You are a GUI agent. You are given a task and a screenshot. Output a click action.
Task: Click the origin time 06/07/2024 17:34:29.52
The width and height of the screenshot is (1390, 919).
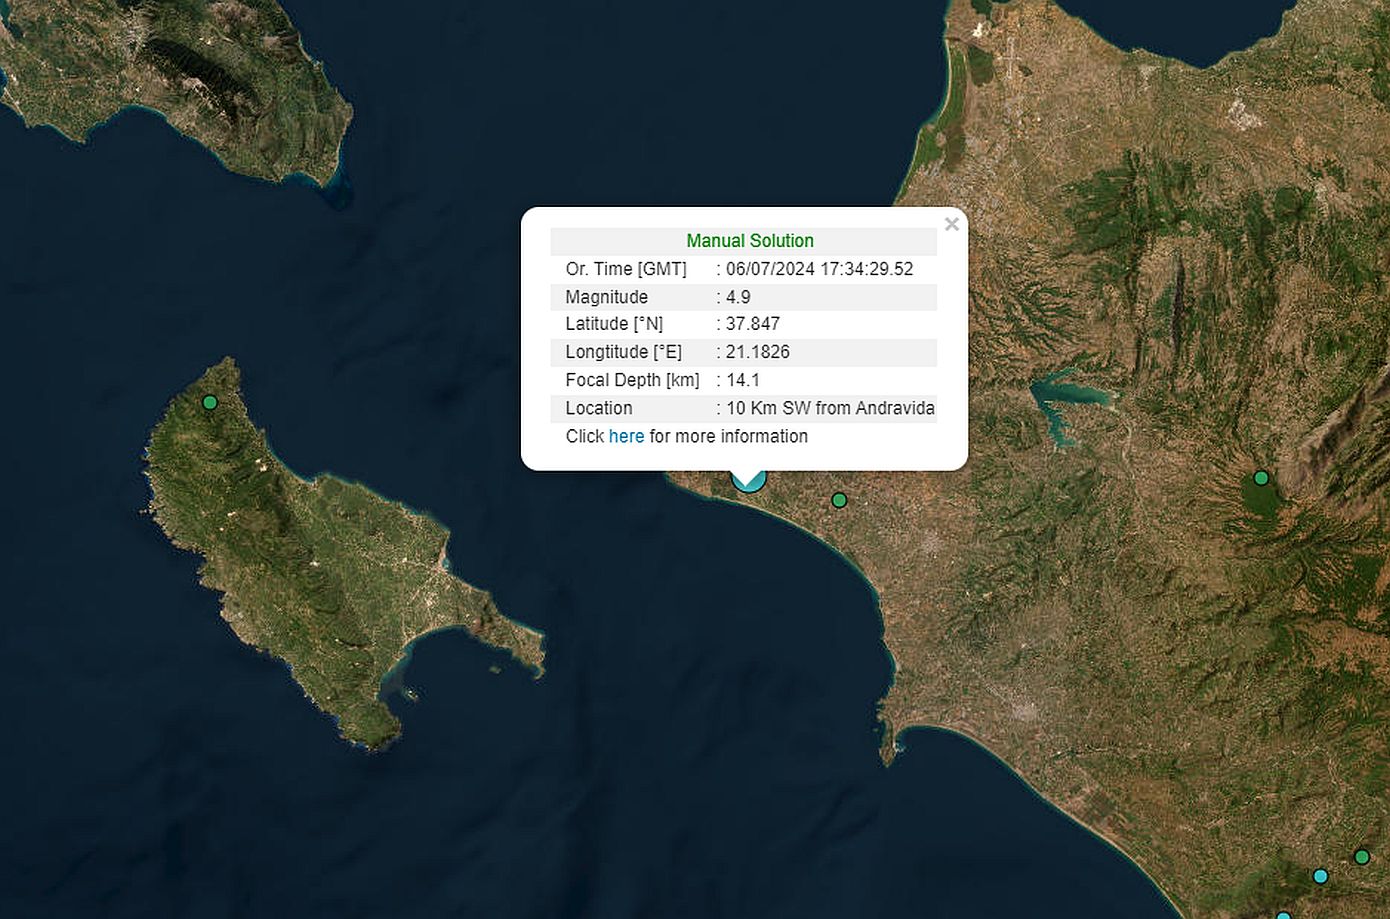click(819, 269)
